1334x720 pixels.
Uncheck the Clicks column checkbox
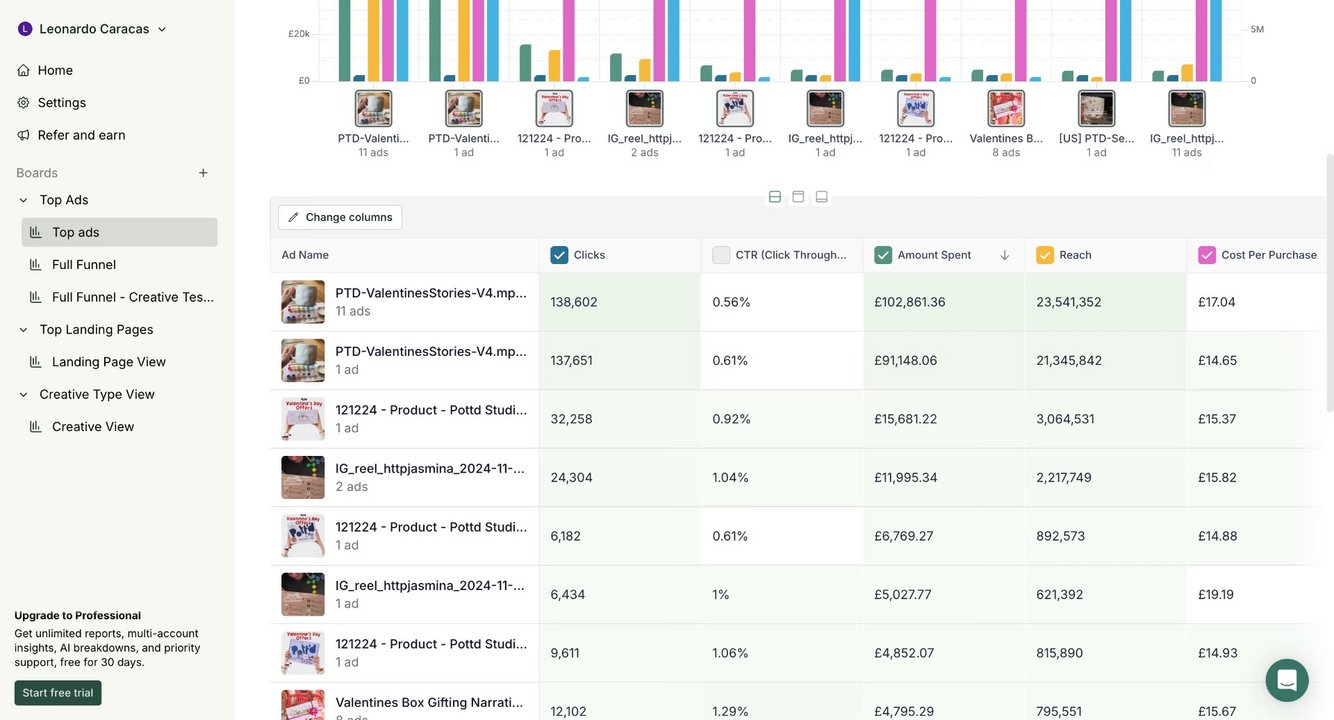[x=559, y=255]
